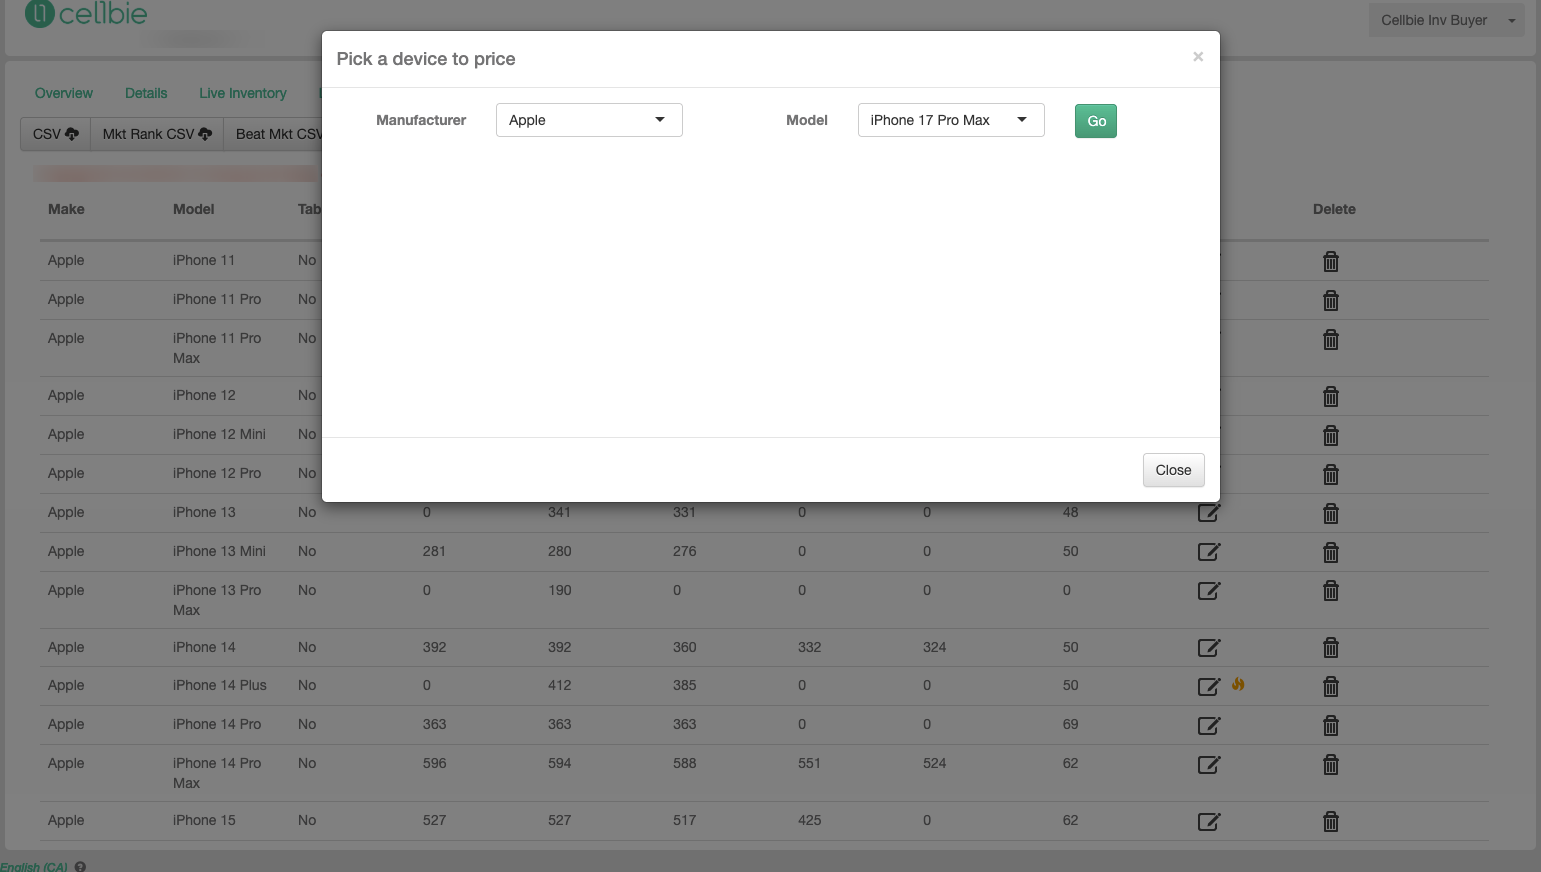Click the Close button in the dialog
1541x872 pixels.
click(x=1173, y=470)
